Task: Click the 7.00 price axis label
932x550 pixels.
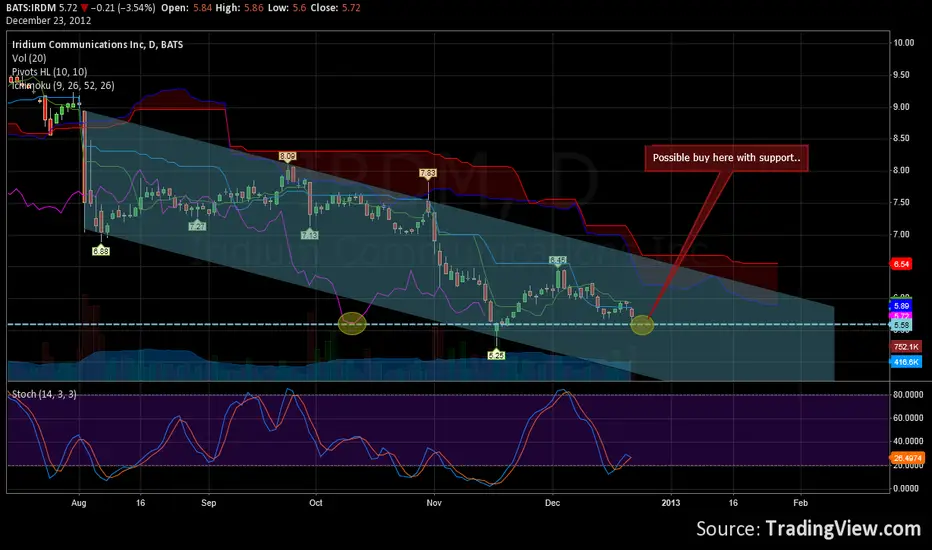Action: 902,234
